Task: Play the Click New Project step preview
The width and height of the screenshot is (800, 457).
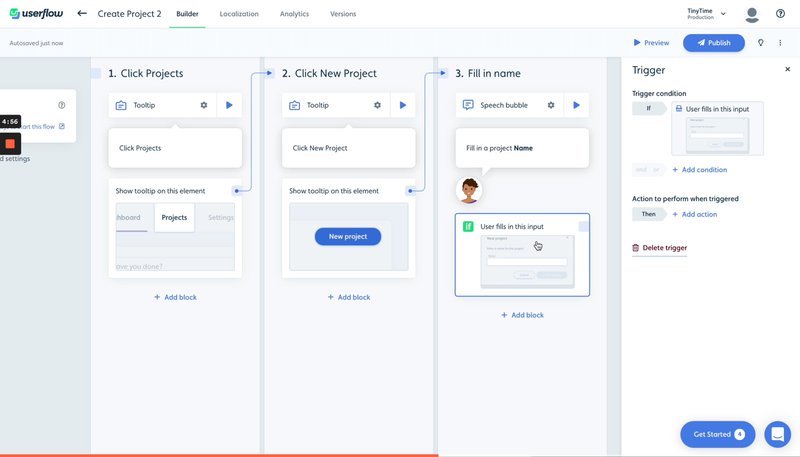Action: click(403, 105)
